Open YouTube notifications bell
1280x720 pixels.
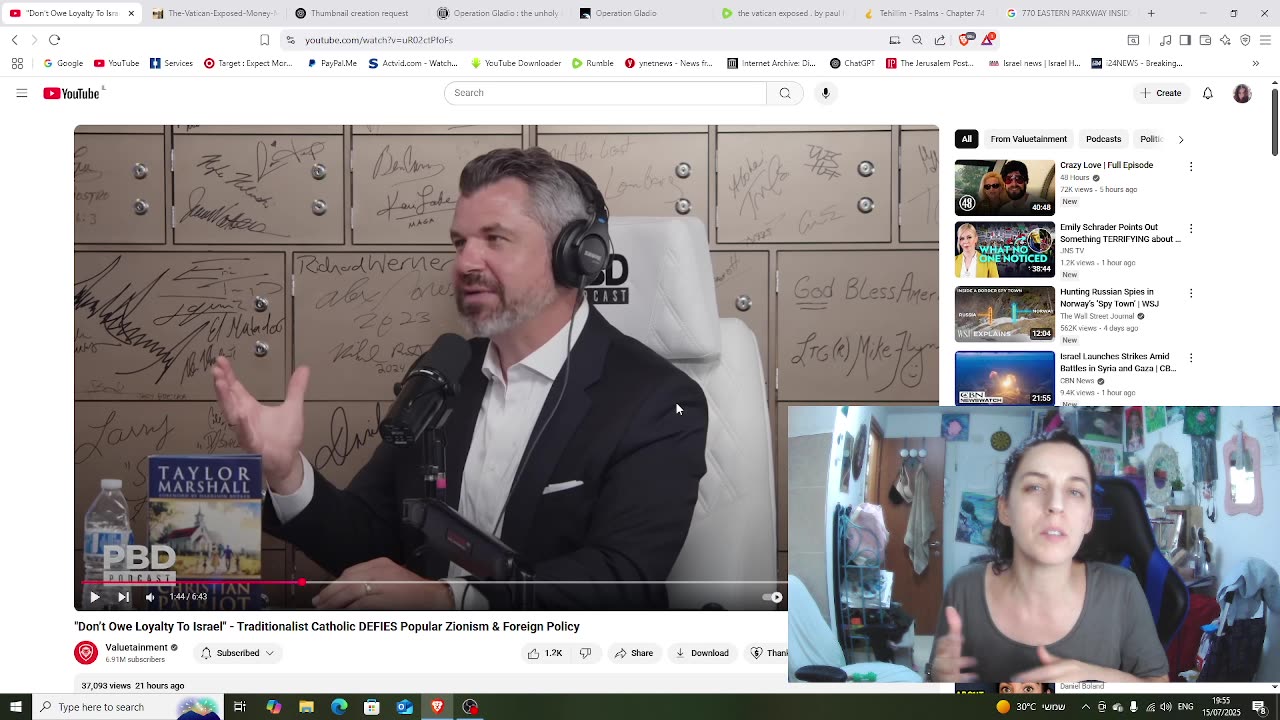tap(1207, 93)
